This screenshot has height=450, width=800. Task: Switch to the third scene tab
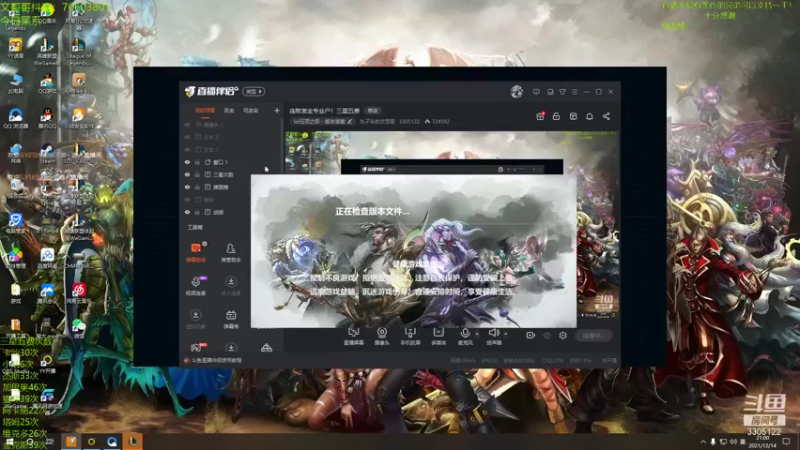(251, 110)
